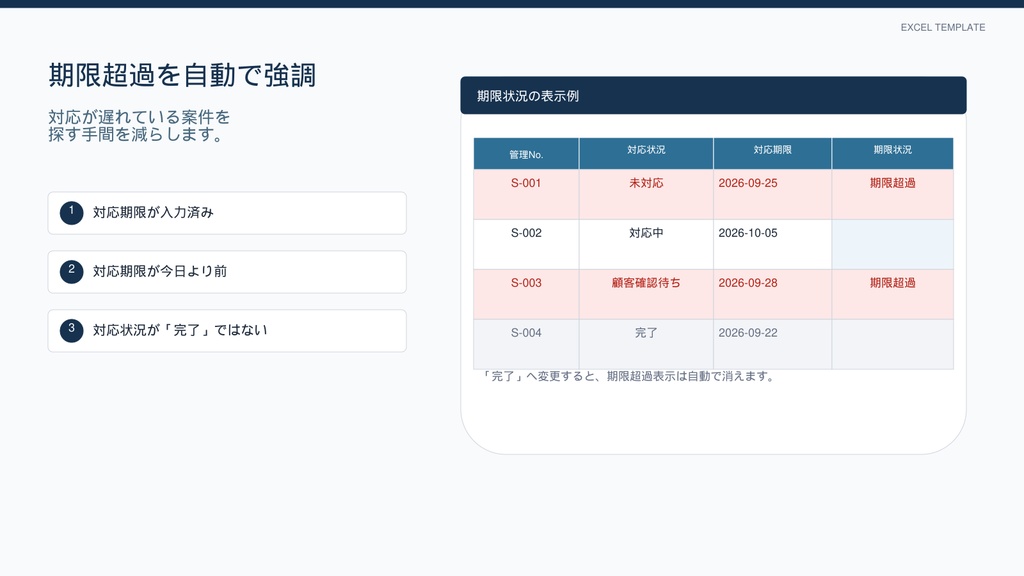The height and width of the screenshot is (576, 1024).
Task: Click the 未対応 status cell
Action: pyautogui.click(x=646, y=195)
